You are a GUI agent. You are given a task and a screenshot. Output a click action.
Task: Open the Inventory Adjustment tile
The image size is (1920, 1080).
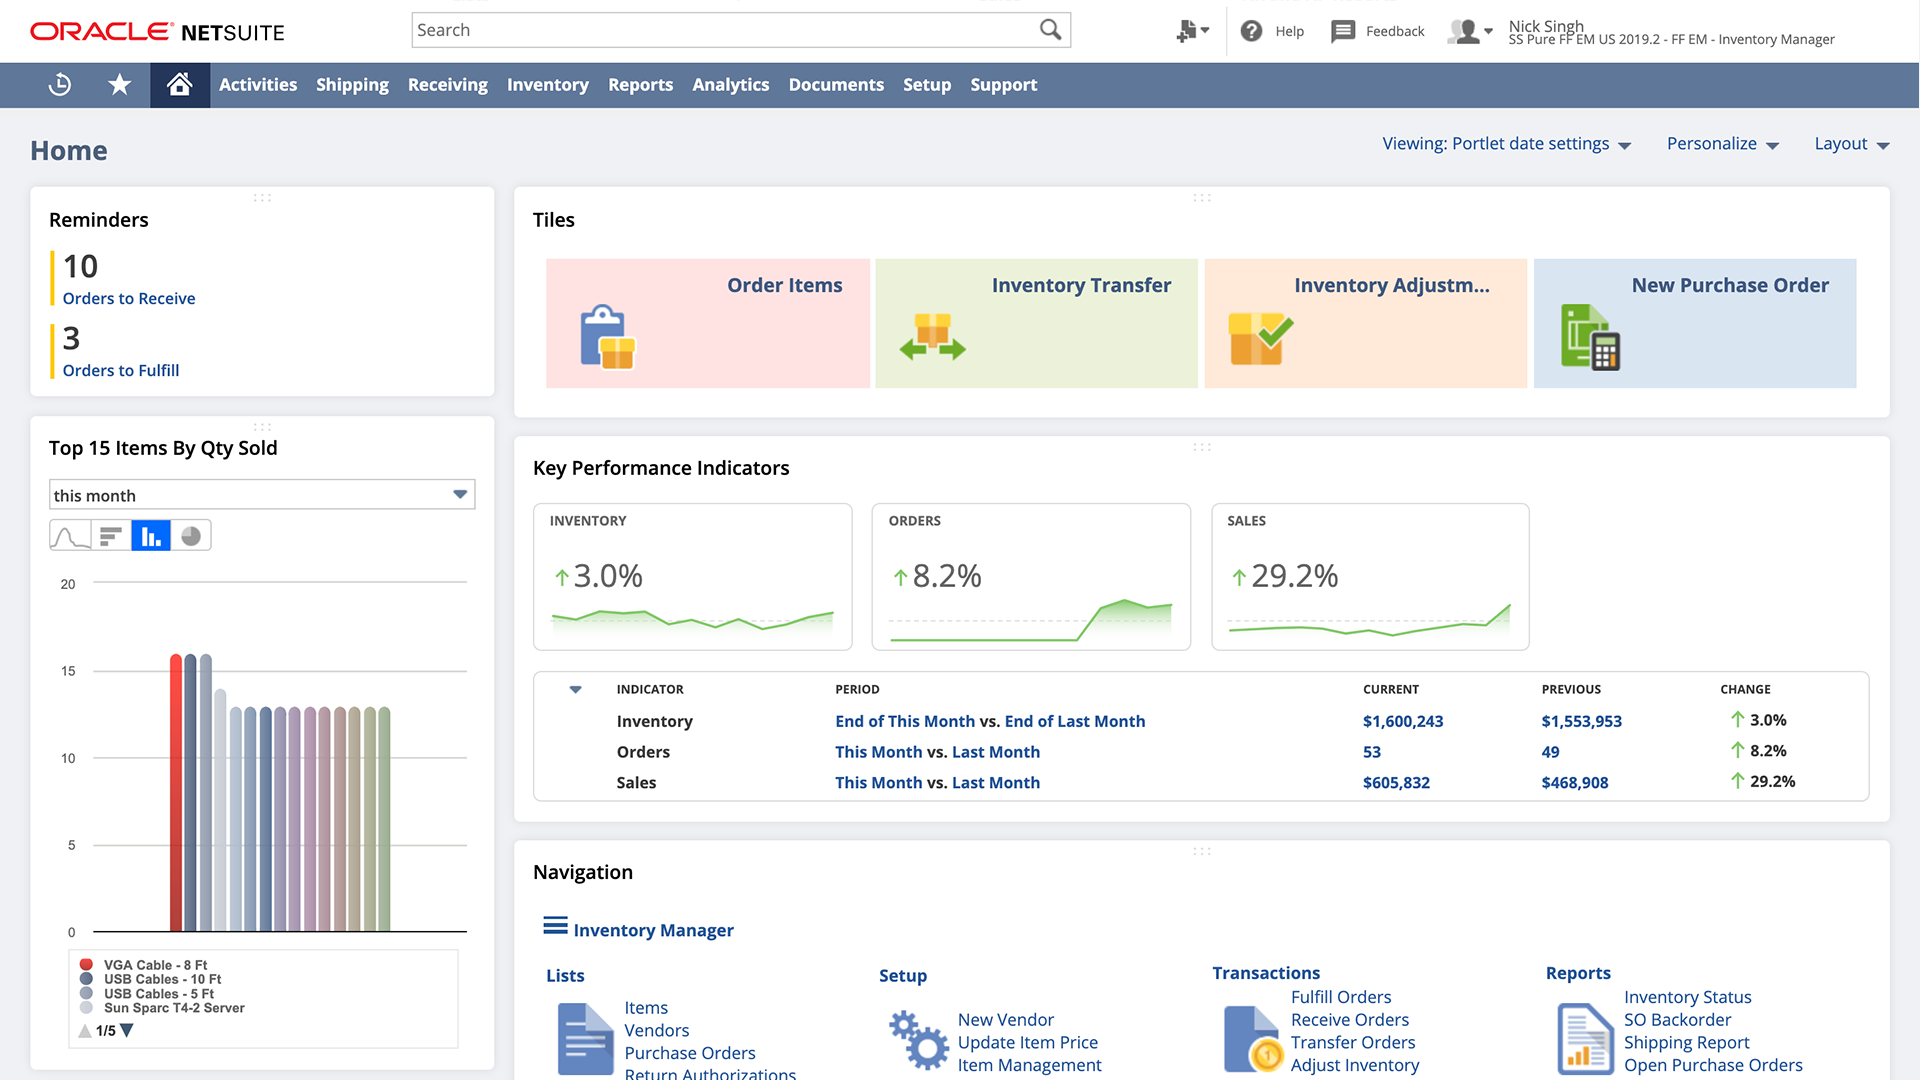coord(1365,322)
